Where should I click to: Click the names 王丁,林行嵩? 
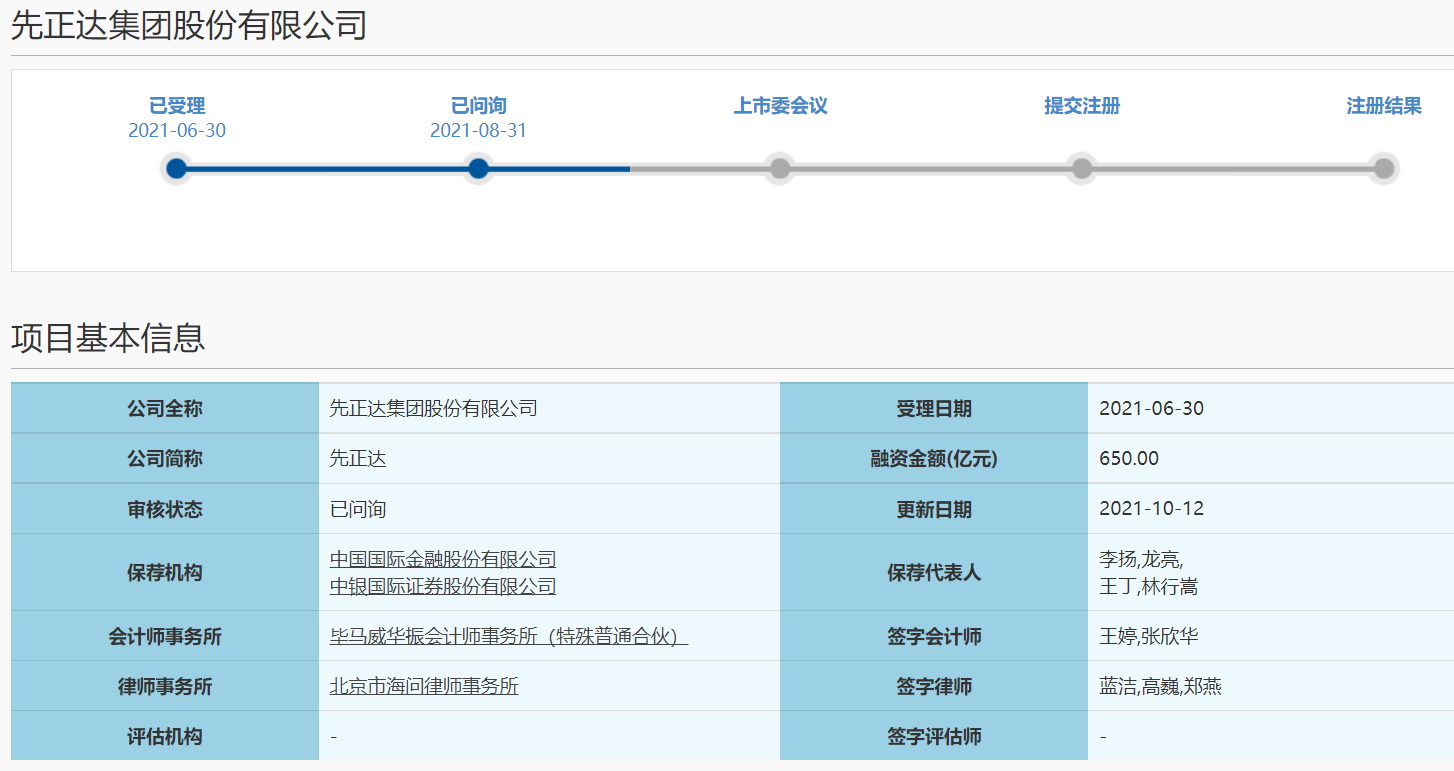(1148, 587)
